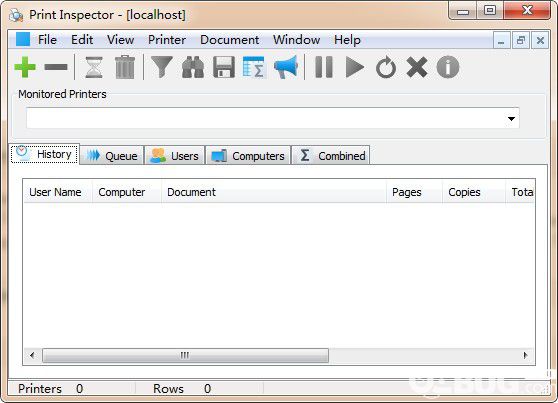This screenshot has height=403, width=558.
Task: Expand the Monitored Printers dropdown arrow
Action: 511,119
